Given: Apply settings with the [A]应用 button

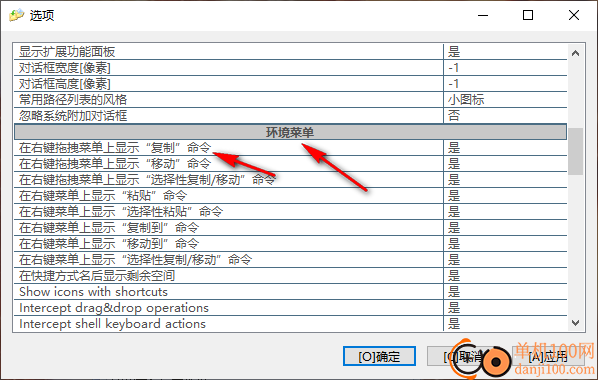Looking at the screenshot, I should coord(548,356).
